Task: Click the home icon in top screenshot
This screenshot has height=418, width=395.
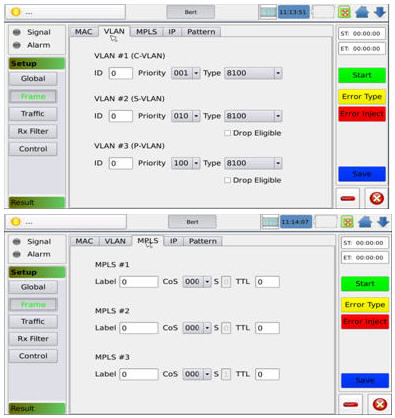Action: click(x=362, y=12)
